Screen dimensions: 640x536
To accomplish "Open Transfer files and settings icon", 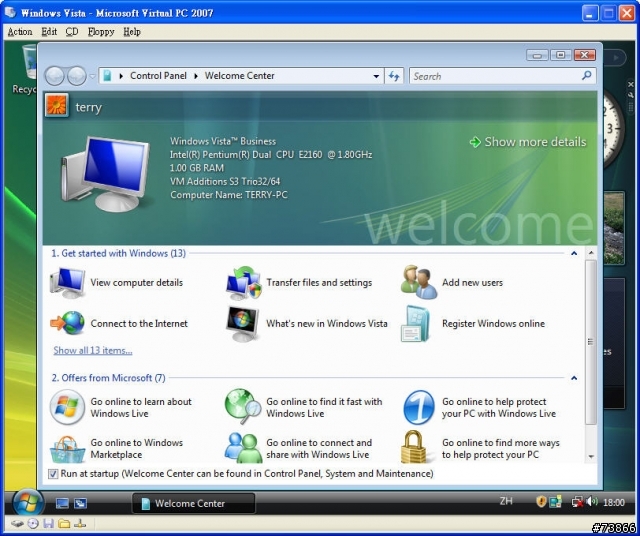I will [x=244, y=282].
